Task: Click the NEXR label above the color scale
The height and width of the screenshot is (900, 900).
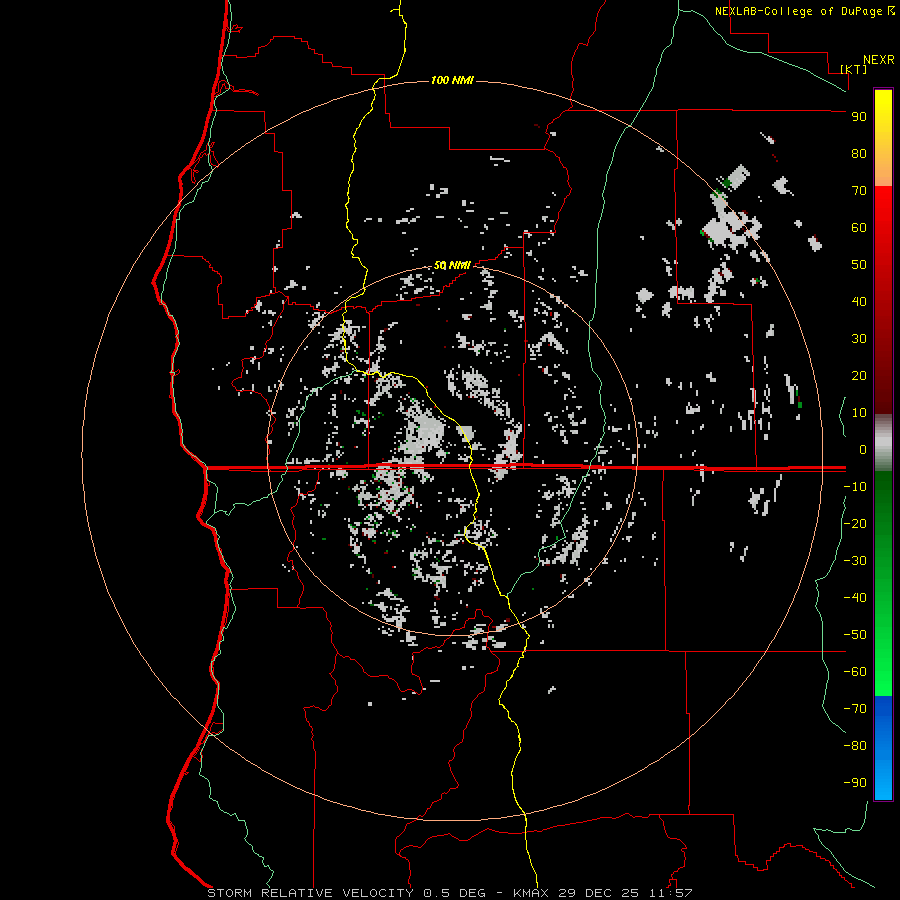Action: pyautogui.click(x=878, y=60)
